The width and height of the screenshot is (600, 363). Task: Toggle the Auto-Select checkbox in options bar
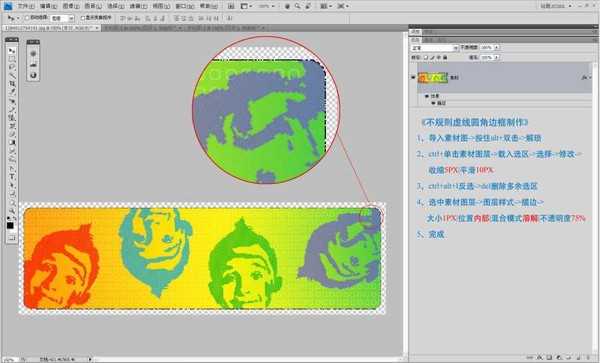(x=27, y=18)
